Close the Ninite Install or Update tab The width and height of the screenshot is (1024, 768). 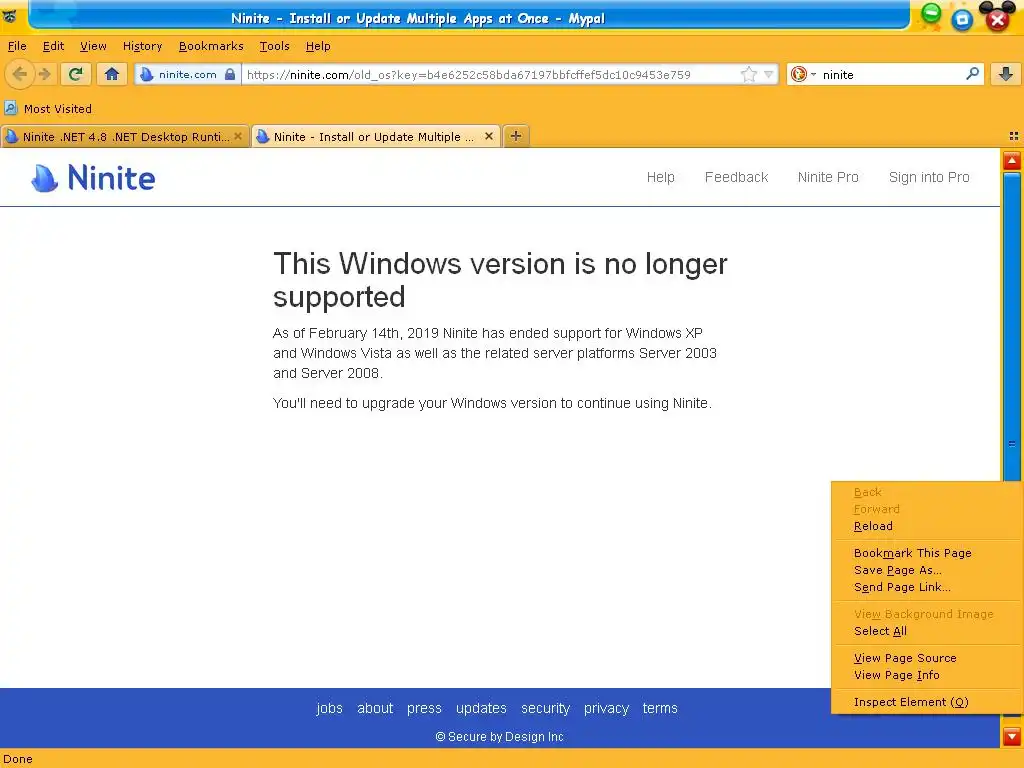tap(488, 136)
